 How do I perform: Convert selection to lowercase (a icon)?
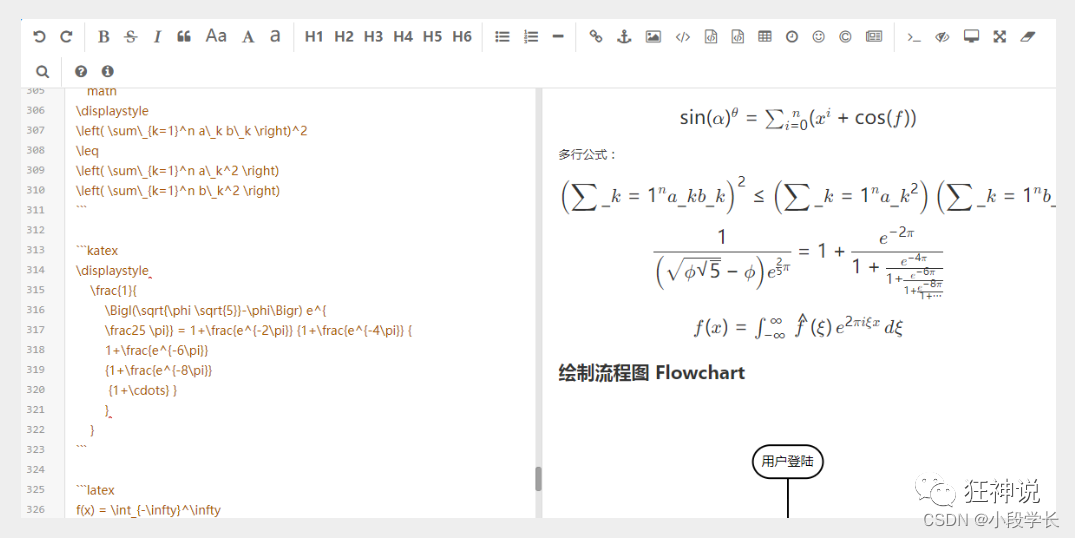click(x=275, y=36)
